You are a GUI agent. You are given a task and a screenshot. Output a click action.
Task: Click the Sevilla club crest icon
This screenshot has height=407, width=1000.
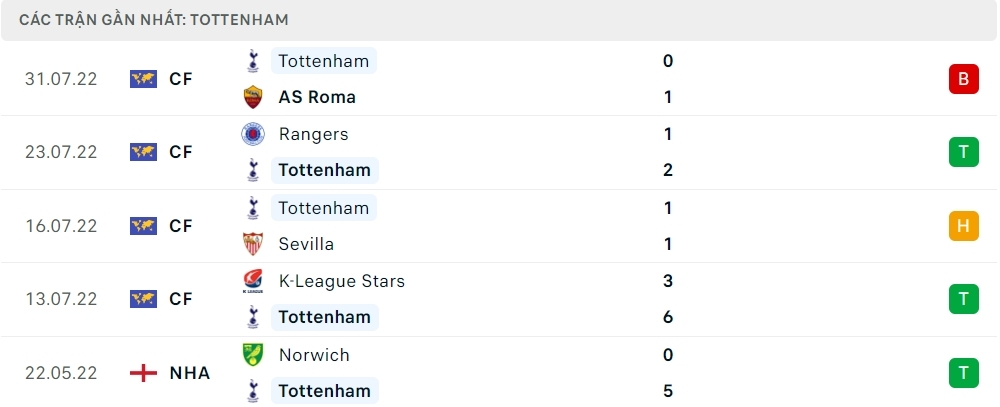point(252,244)
